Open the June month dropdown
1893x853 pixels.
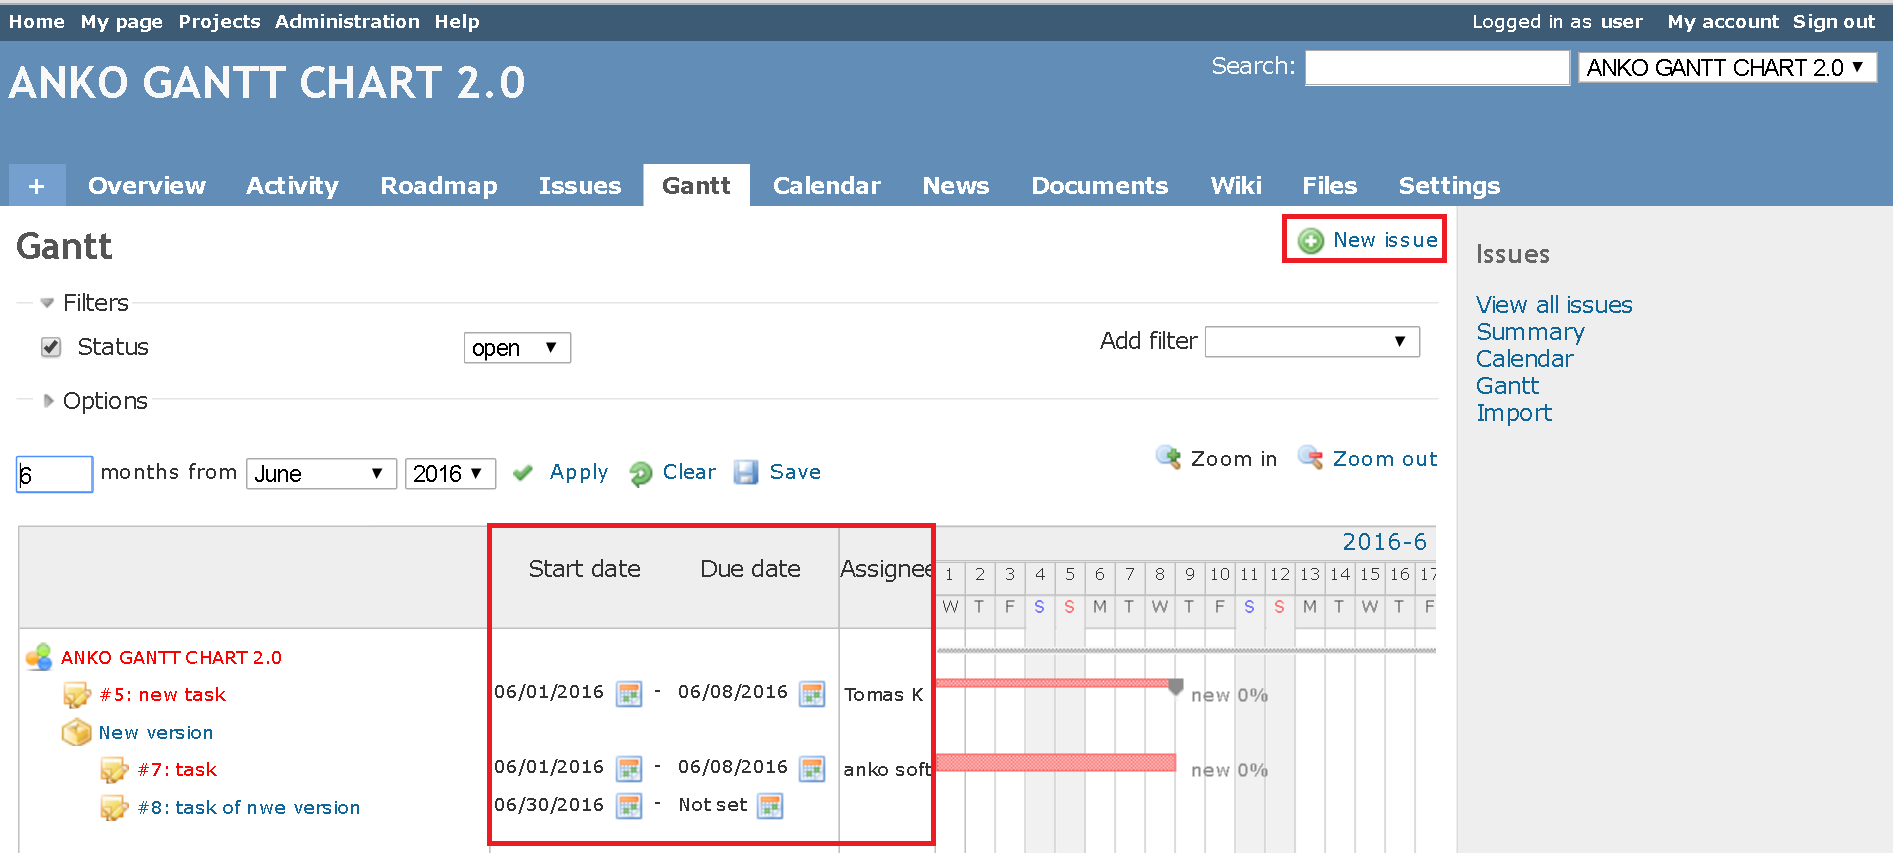tap(320, 474)
